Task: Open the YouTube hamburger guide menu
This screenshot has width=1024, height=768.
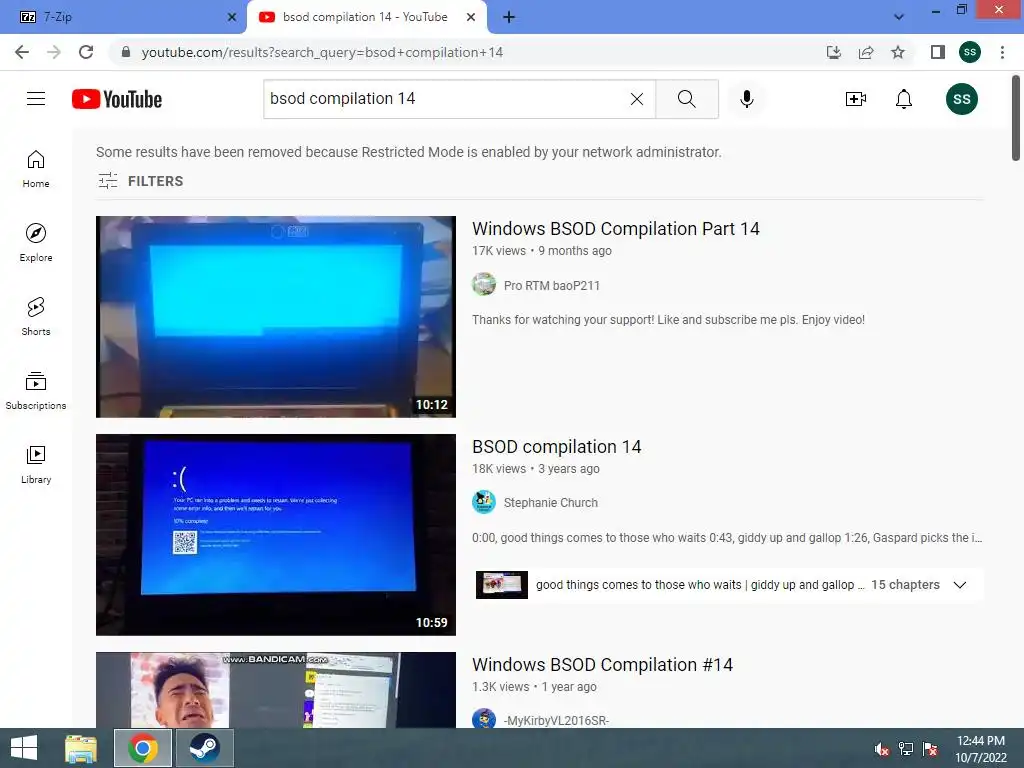Action: tap(36, 99)
